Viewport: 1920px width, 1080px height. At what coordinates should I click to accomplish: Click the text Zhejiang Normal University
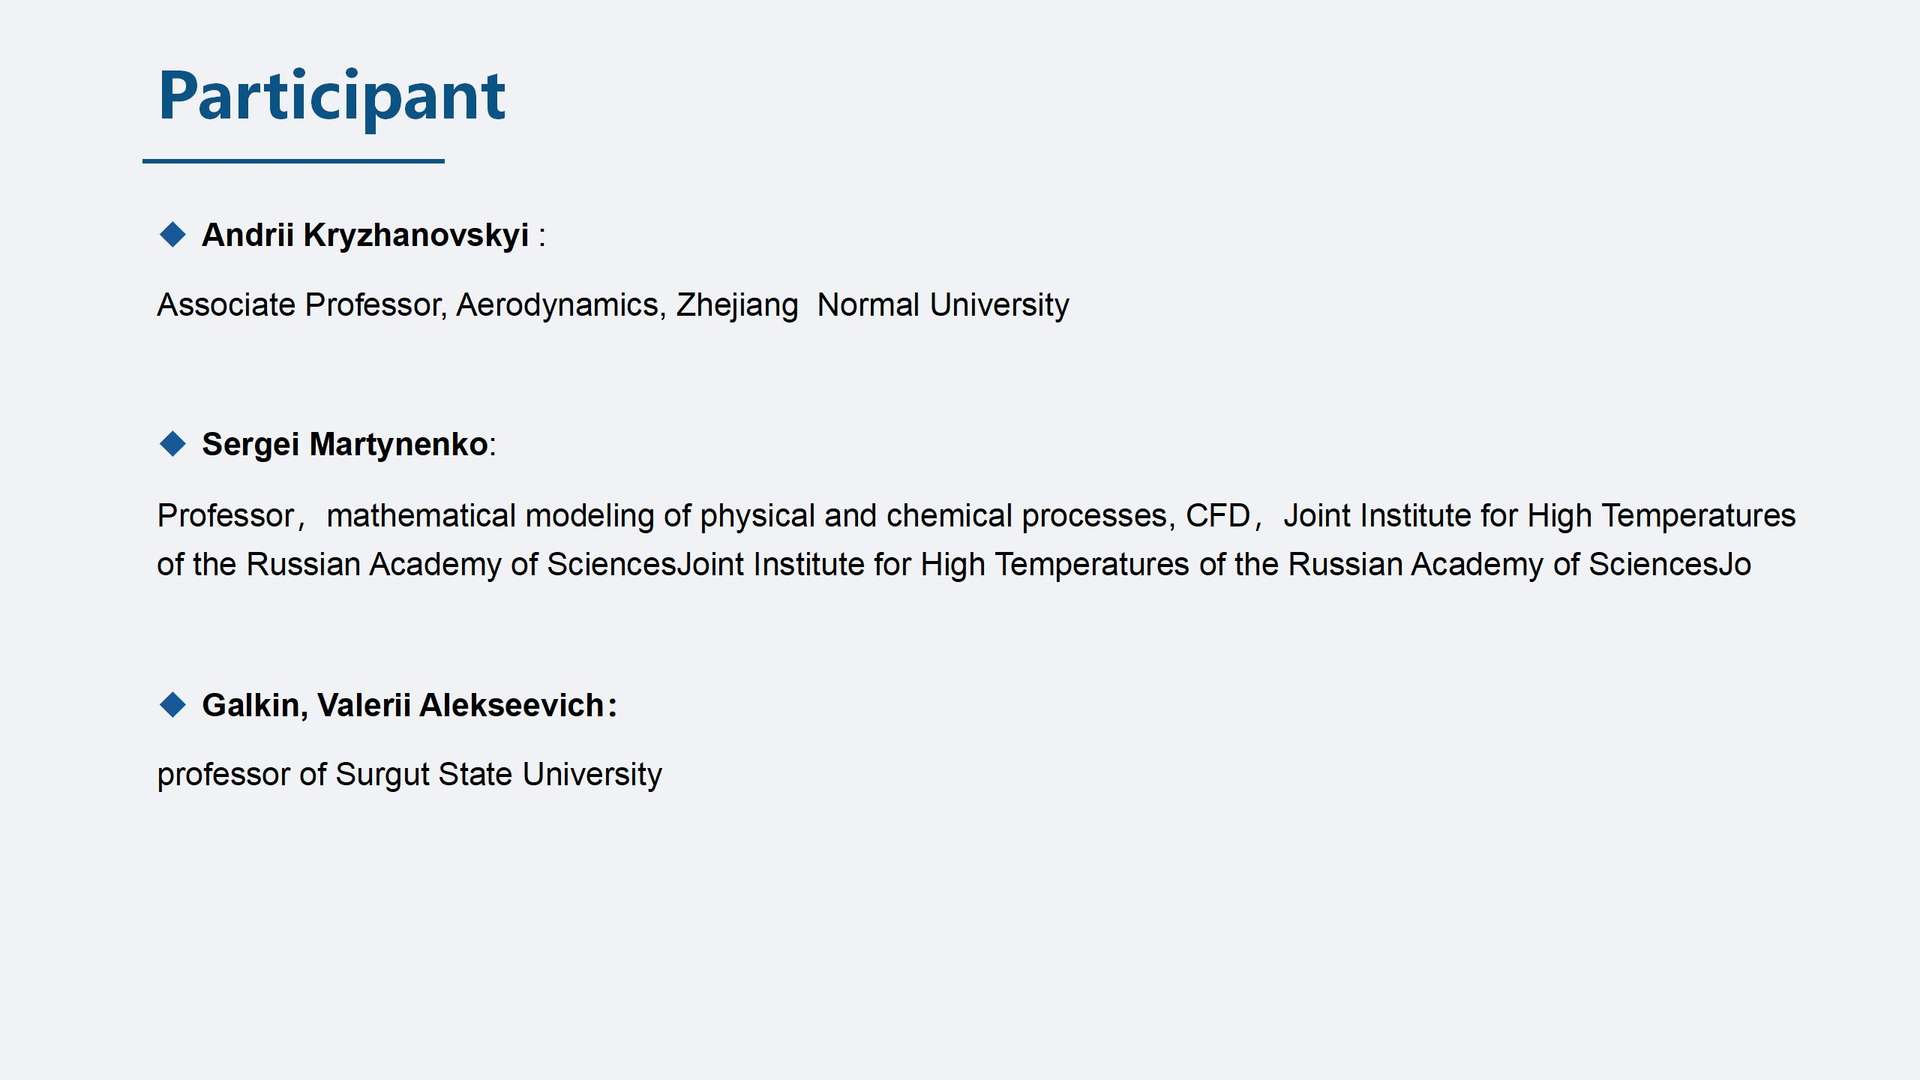(872, 305)
